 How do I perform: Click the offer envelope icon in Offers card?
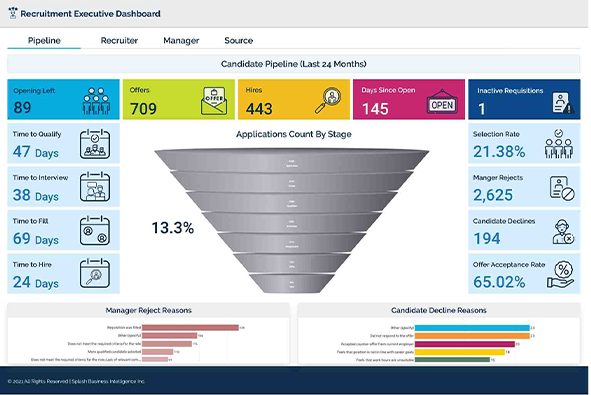coord(214,101)
